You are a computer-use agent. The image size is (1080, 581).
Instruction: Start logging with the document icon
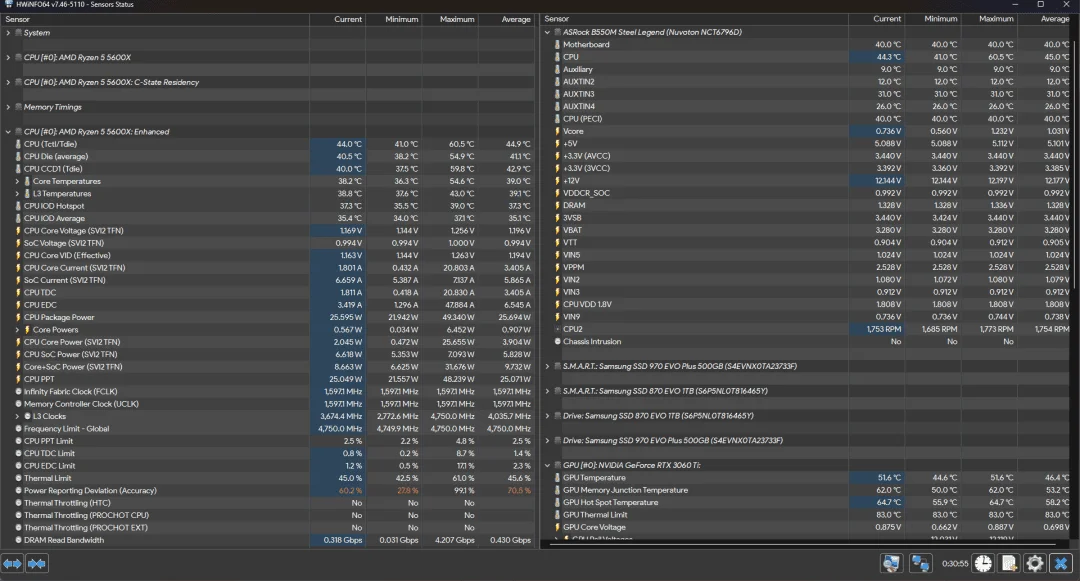coord(1009,563)
